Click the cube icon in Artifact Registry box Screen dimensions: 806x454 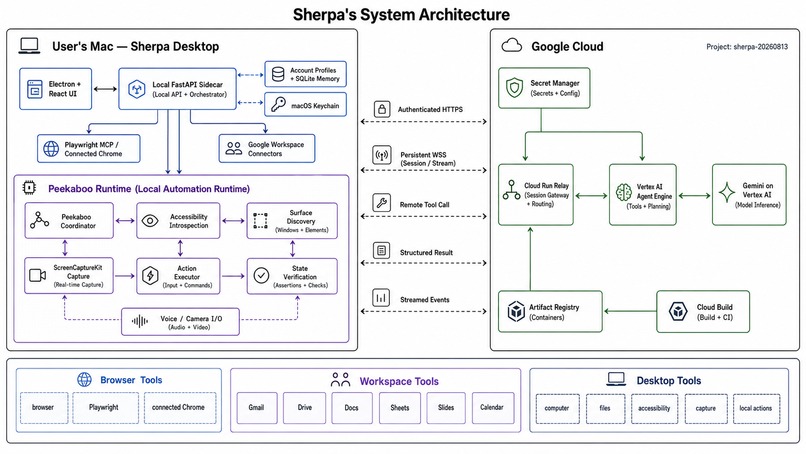click(x=516, y=312)
